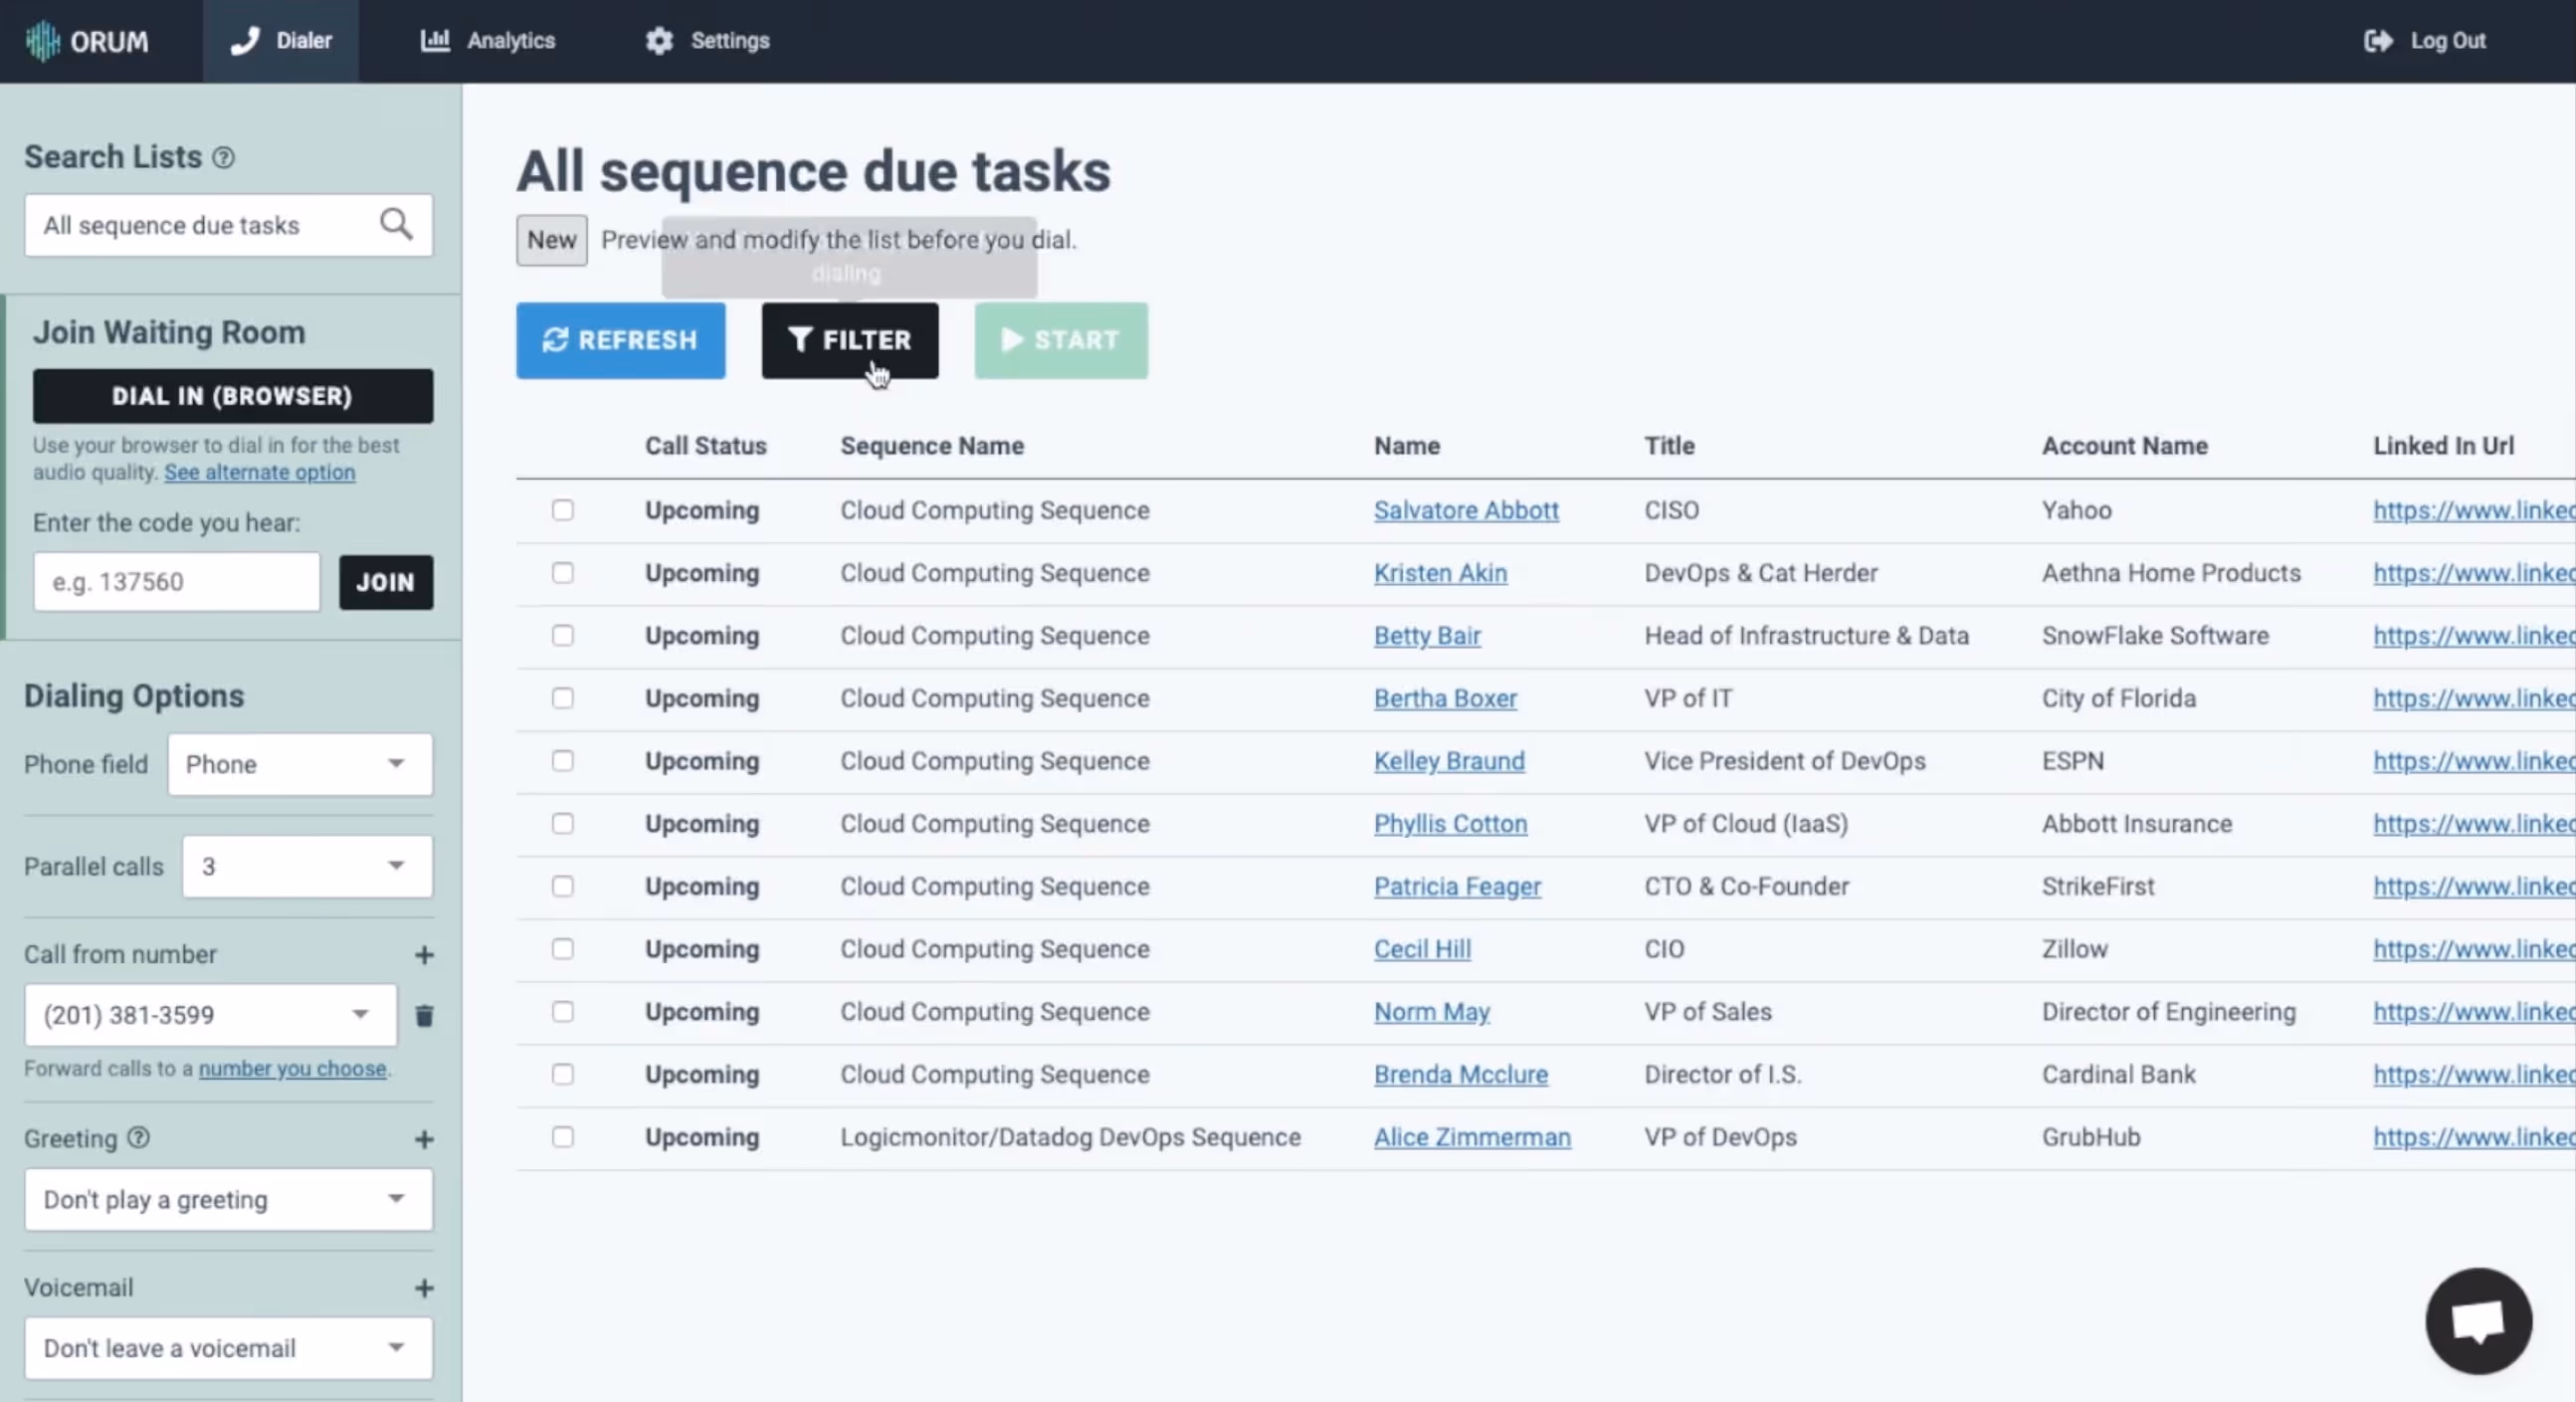Select the checkbox on Betty Bair's row

562,636
